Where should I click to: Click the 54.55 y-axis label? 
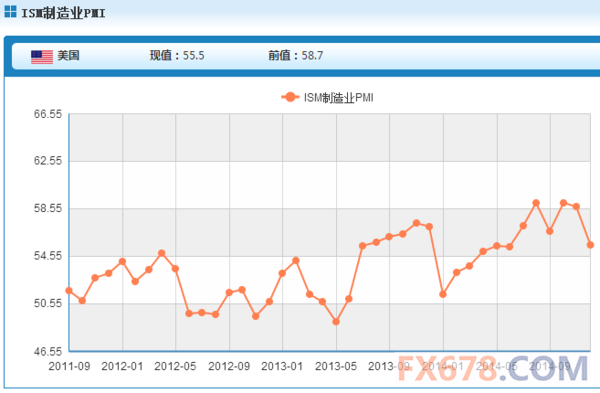coord(48,256)
